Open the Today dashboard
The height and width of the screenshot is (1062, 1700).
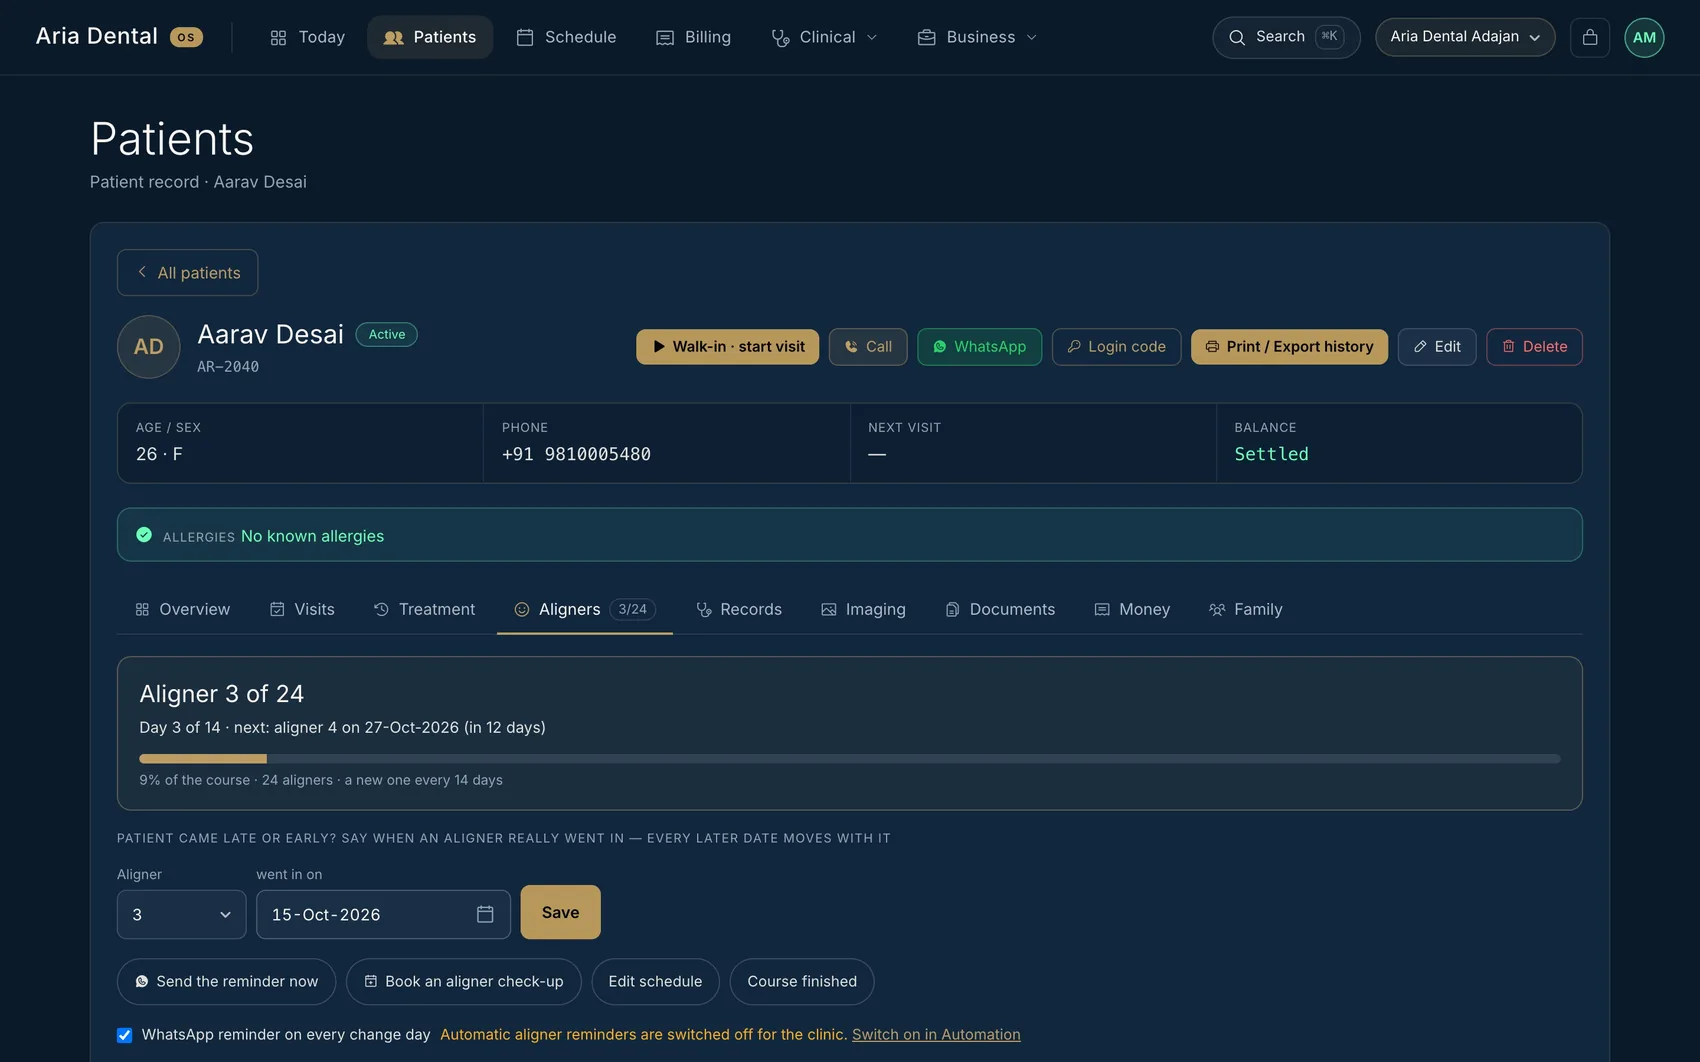tap(307, 37)
